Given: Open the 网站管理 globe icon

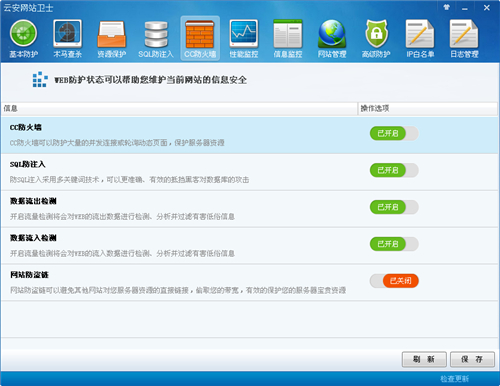Looking at the screenshot, I should click(x=332, y=39).
